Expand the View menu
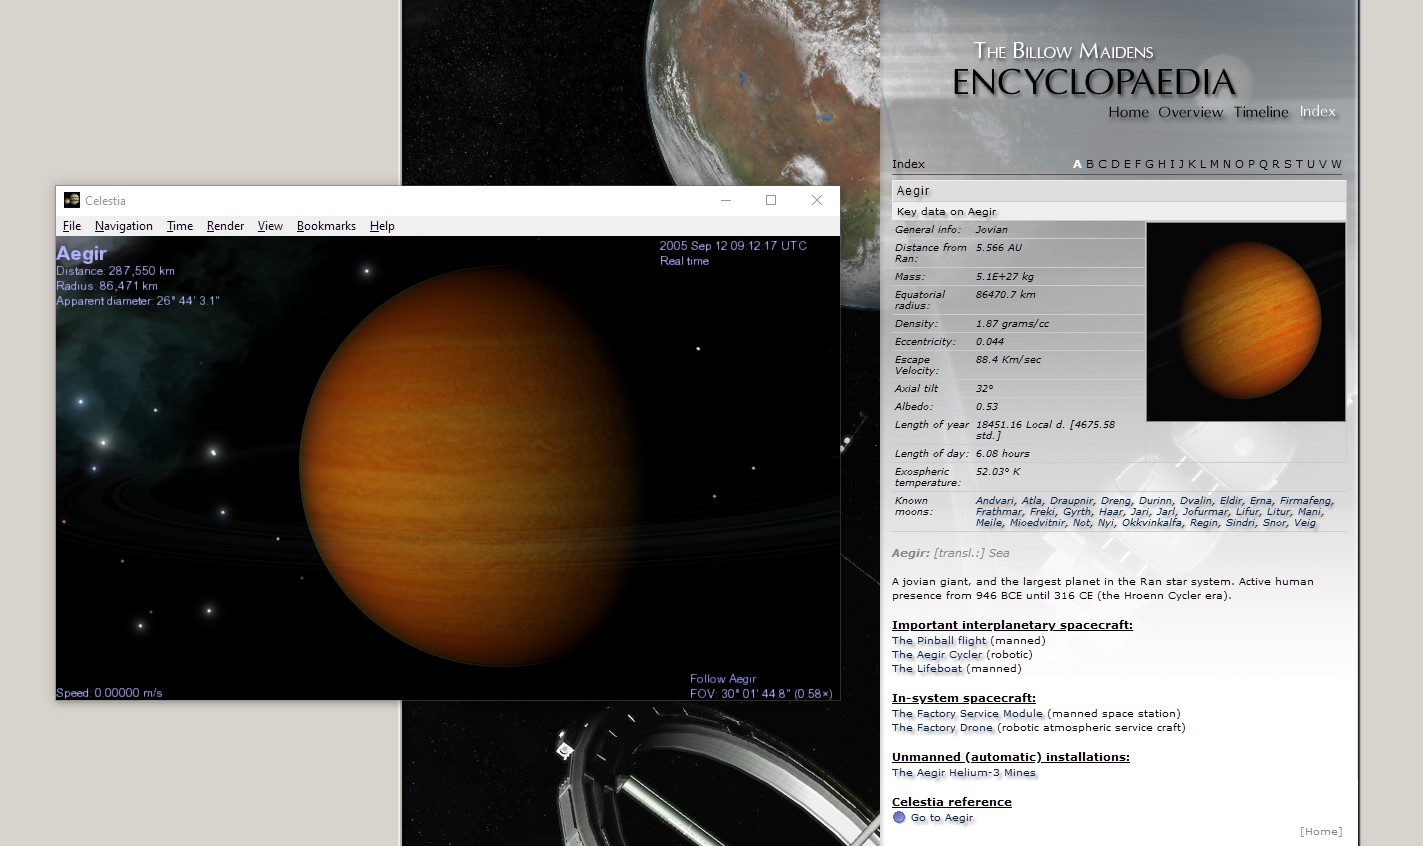This screenshot has height=846, width=1423. 270,226
